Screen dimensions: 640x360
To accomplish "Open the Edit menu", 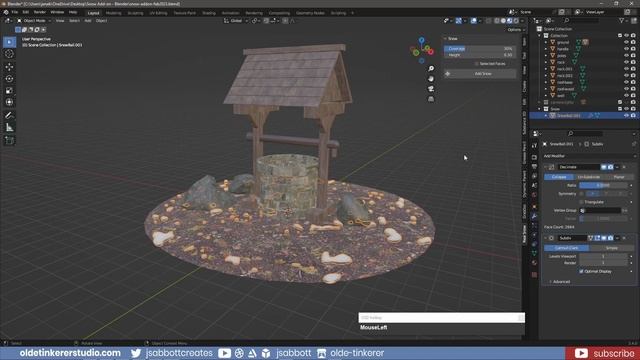I will 26,12.
